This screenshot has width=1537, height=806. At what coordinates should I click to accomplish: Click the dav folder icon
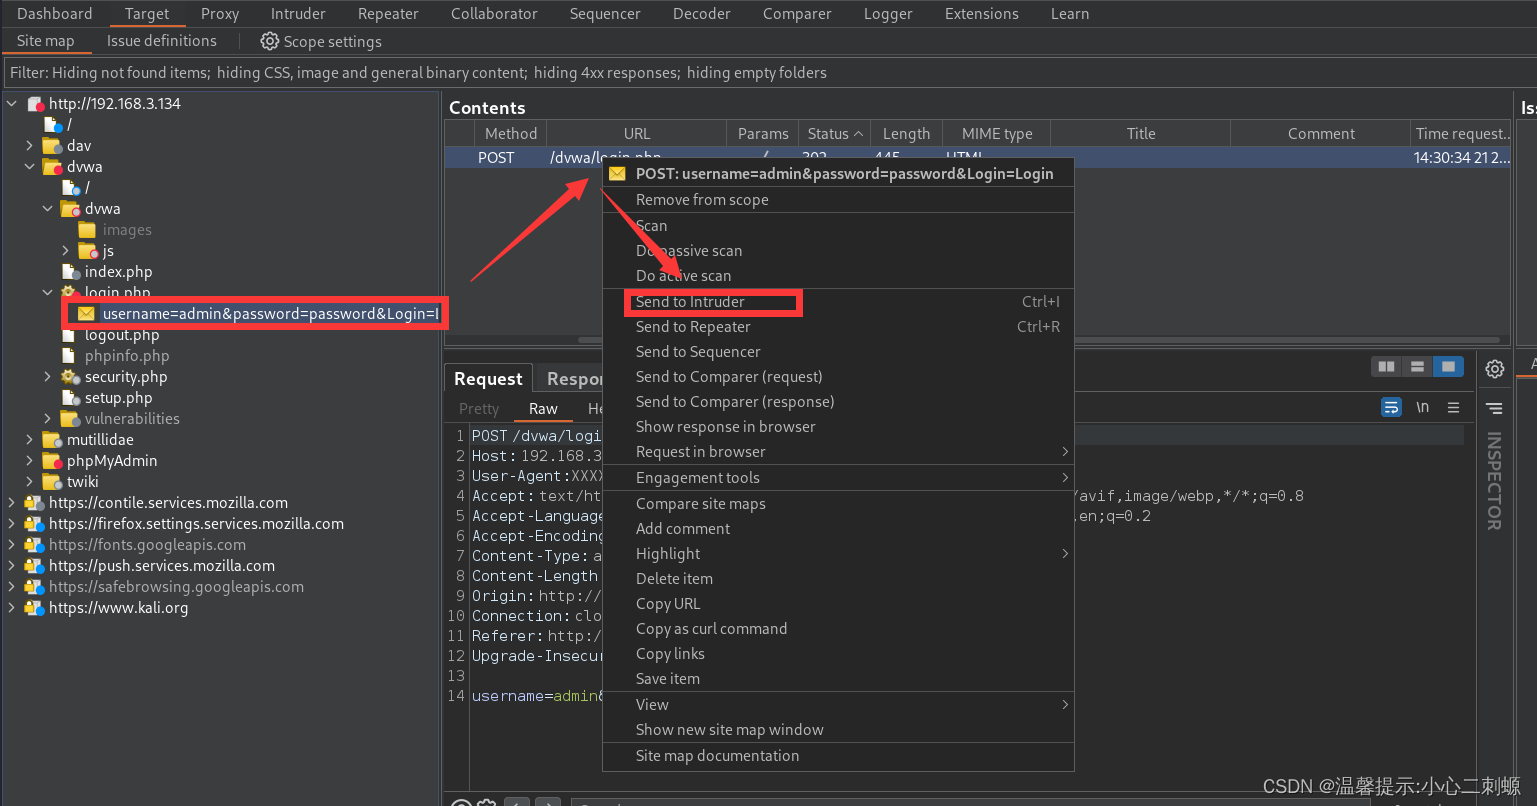click(x=53, y=146)
